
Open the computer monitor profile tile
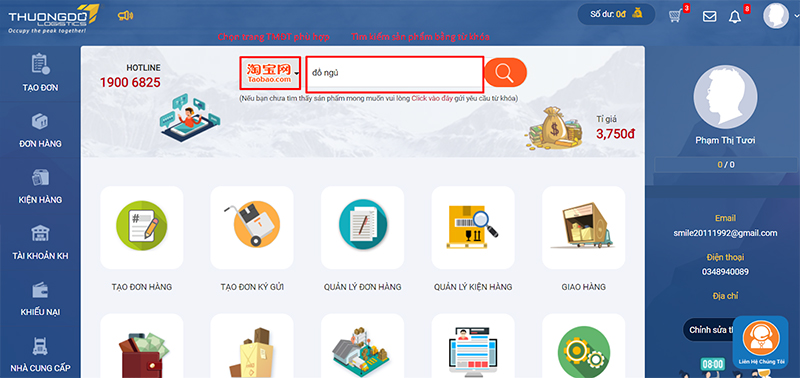pyautogui.click(x=473, y=346)
